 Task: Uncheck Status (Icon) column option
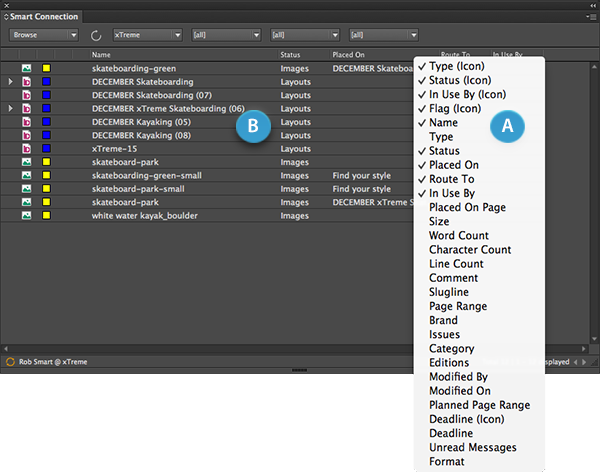[479, 80]
